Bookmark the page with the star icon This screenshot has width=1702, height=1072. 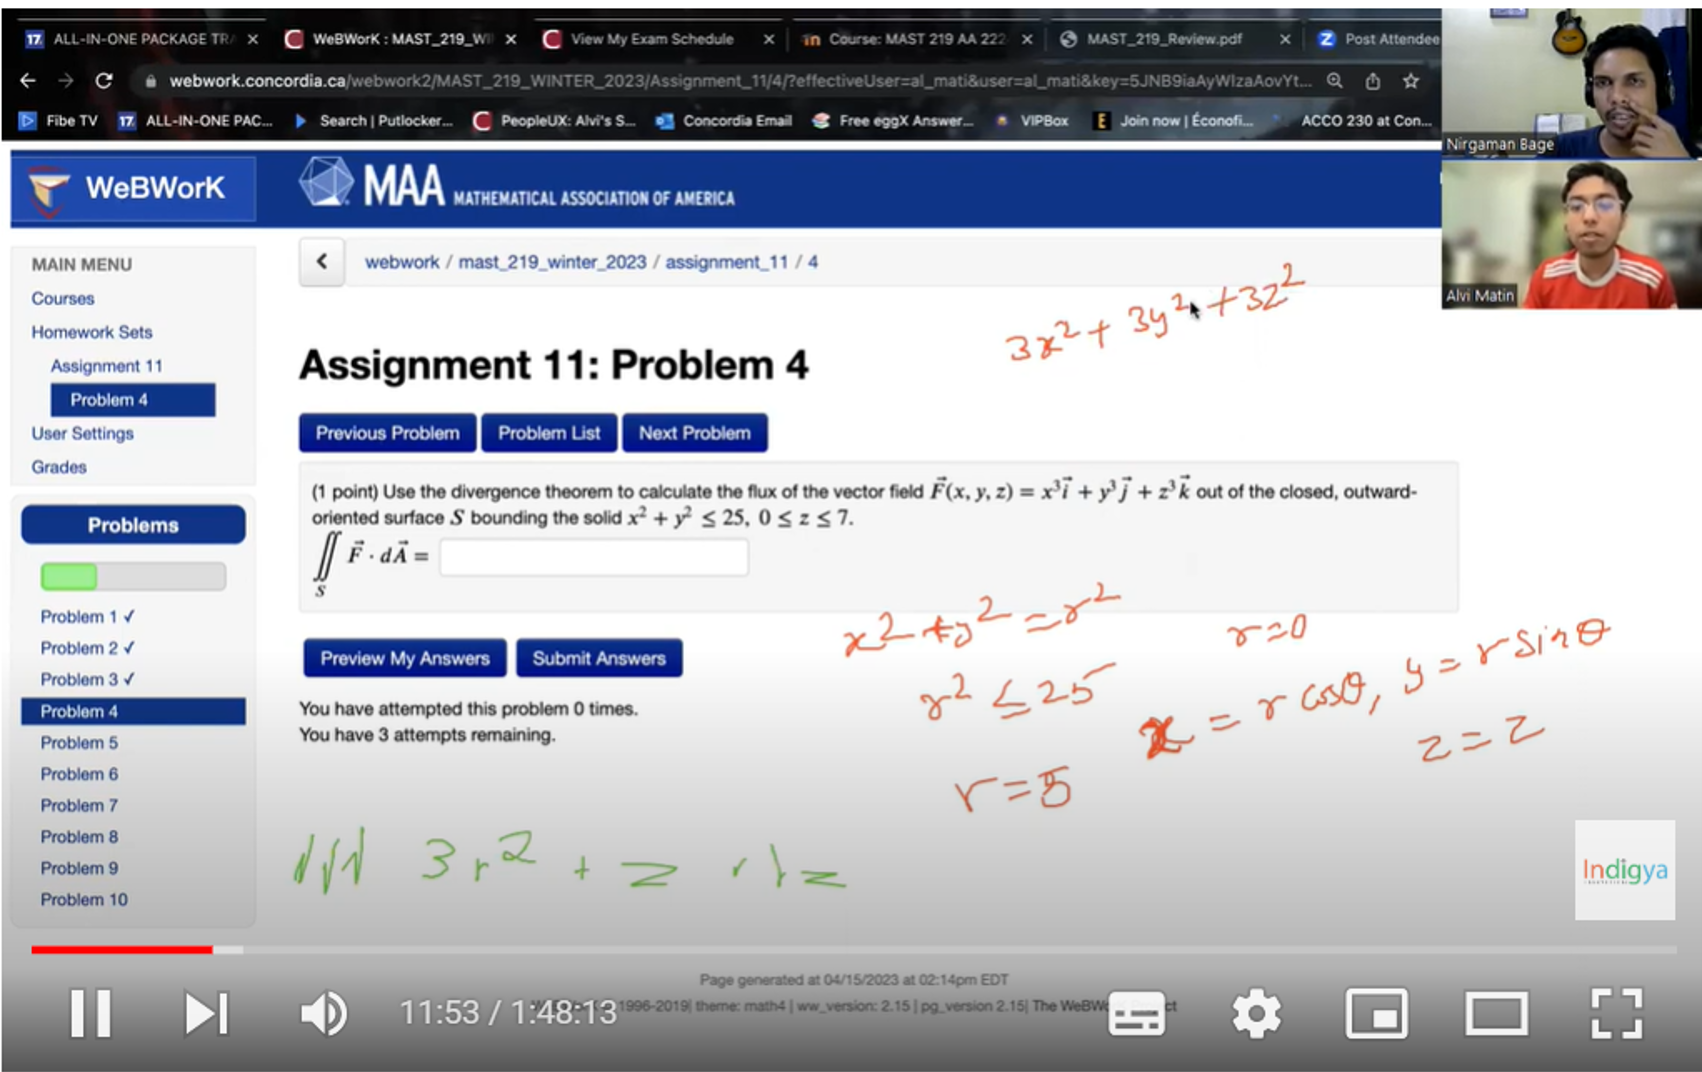(x=1411, y=81)
